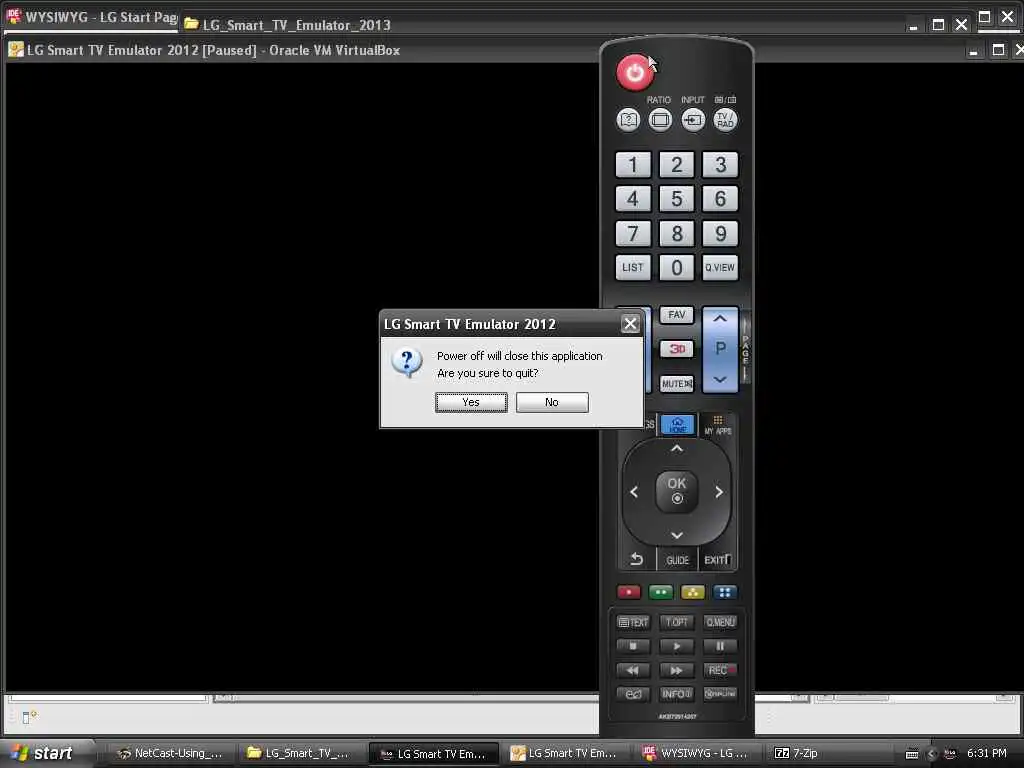Click the red power button on remote
The height and width of the screenshot is (768, 1024).
tap(634, 72)
